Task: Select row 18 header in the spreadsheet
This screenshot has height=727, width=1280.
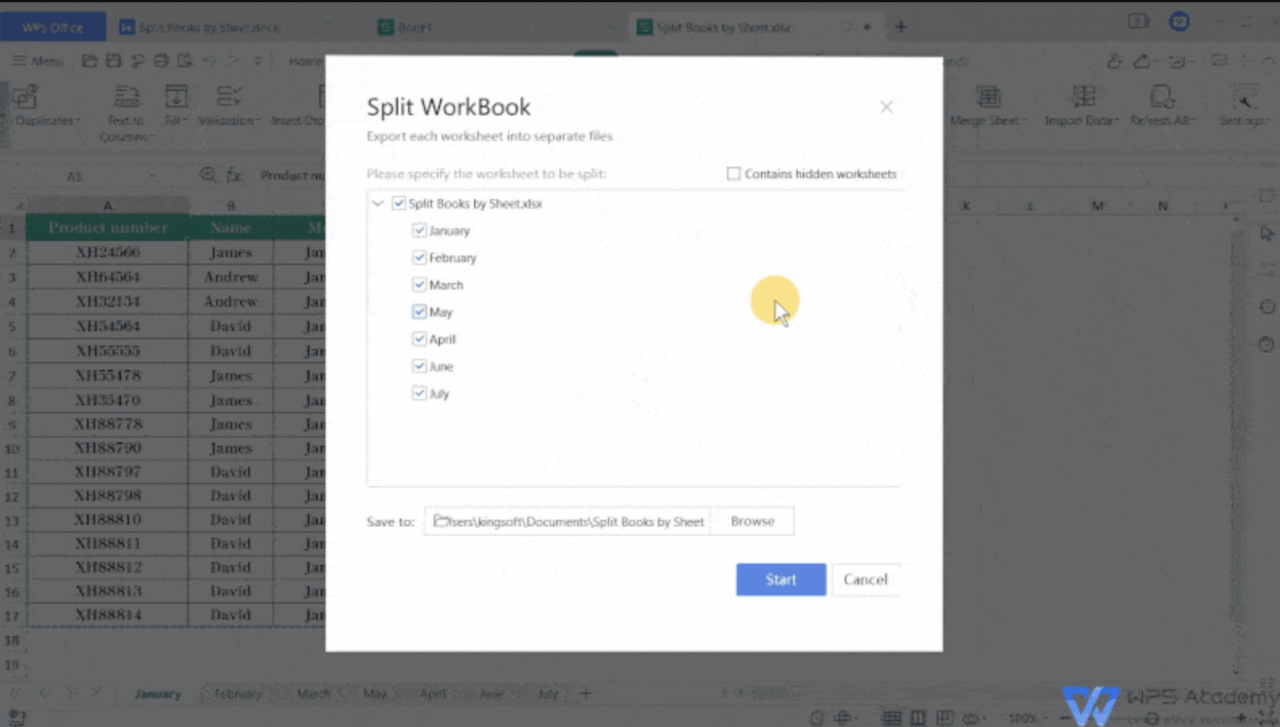Action: [13, 640]
